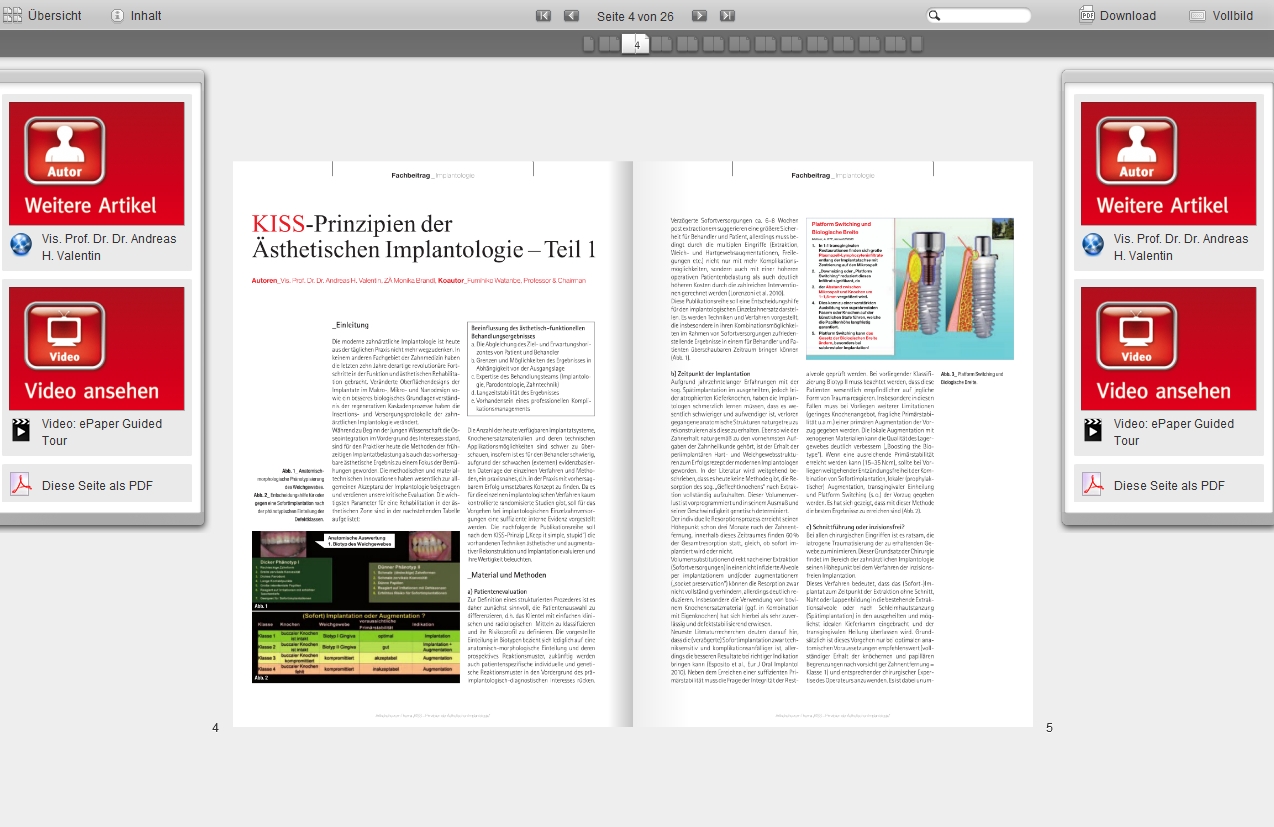Click the left panel 'Autor Weitere Artikel' banner
1274x827 pixels.
click(x=97, y=164)
